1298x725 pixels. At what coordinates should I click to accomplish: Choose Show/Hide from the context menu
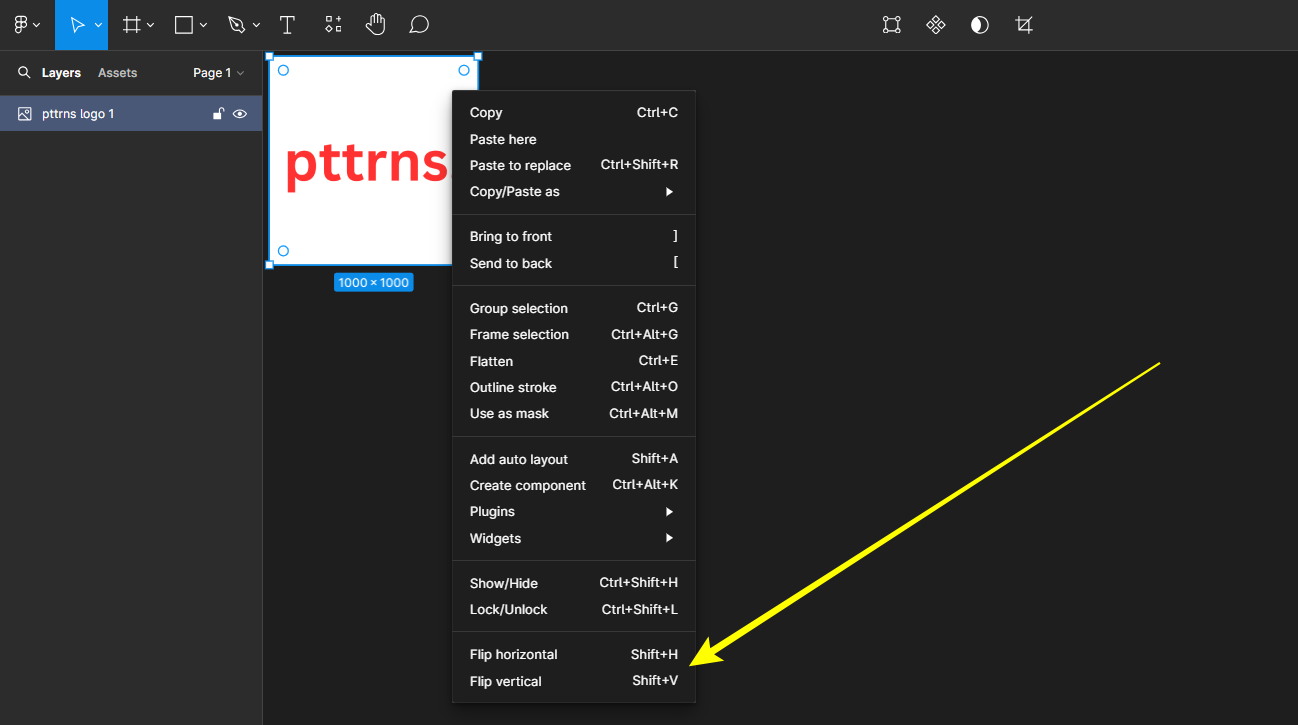pos(574,583)
